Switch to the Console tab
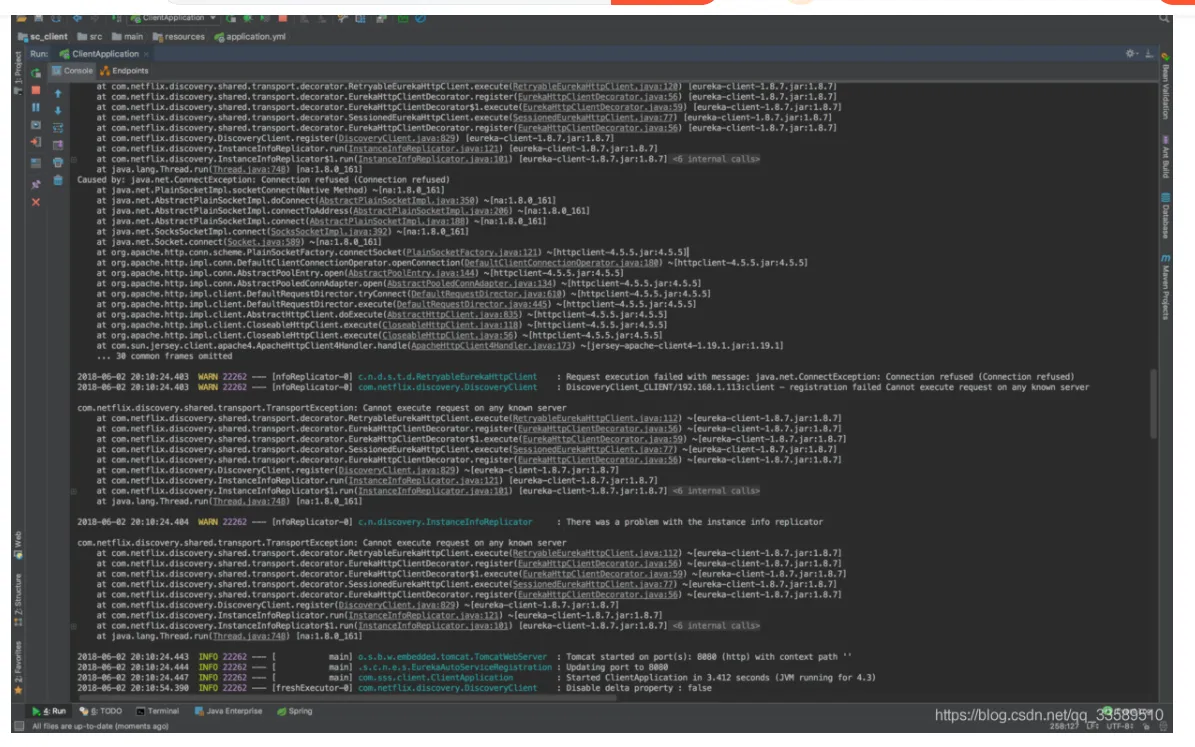Screen dimensions: 1195x747 (x=72, y=71)
